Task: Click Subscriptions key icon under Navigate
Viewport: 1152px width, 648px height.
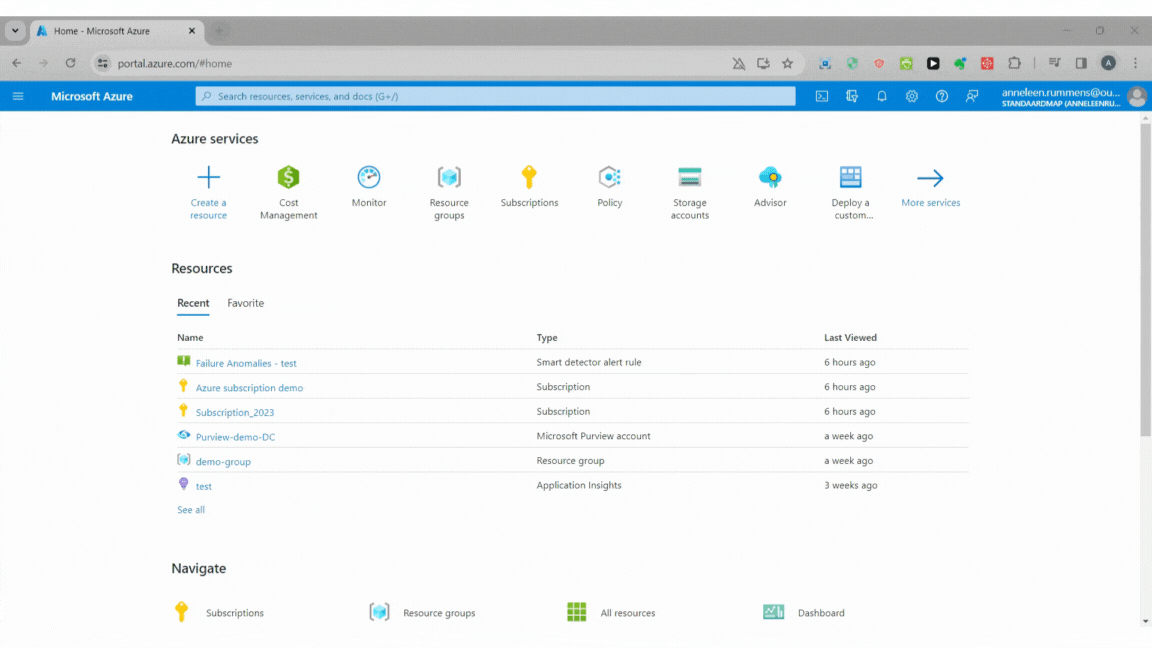Action: point(181,611)
